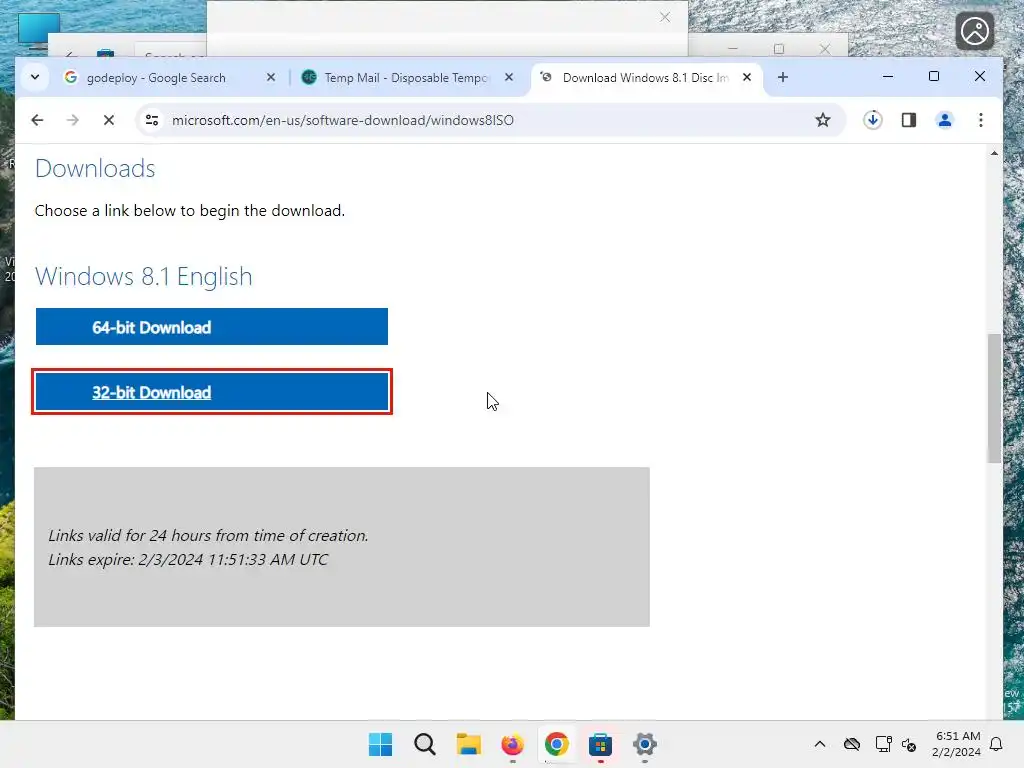The width and height of the screenshot is (1024, 768).
Task: Open a new tab
Action: coord(782,77)
